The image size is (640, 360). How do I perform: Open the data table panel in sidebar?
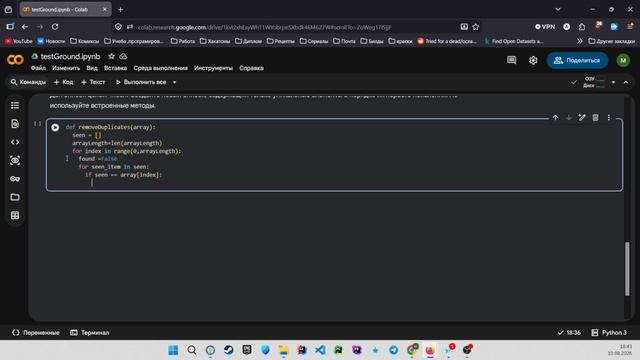[x=15, y=216]
